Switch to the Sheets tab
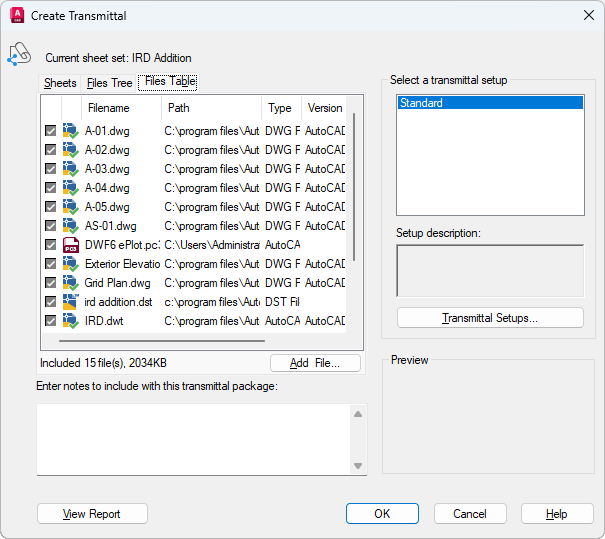Viewport: 605px width, 539px height. point(60,83)
